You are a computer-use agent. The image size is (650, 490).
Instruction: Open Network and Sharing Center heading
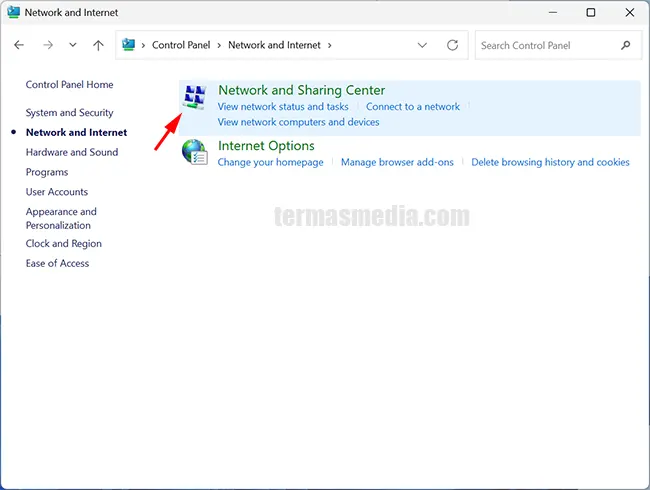[x=301, y=90]
